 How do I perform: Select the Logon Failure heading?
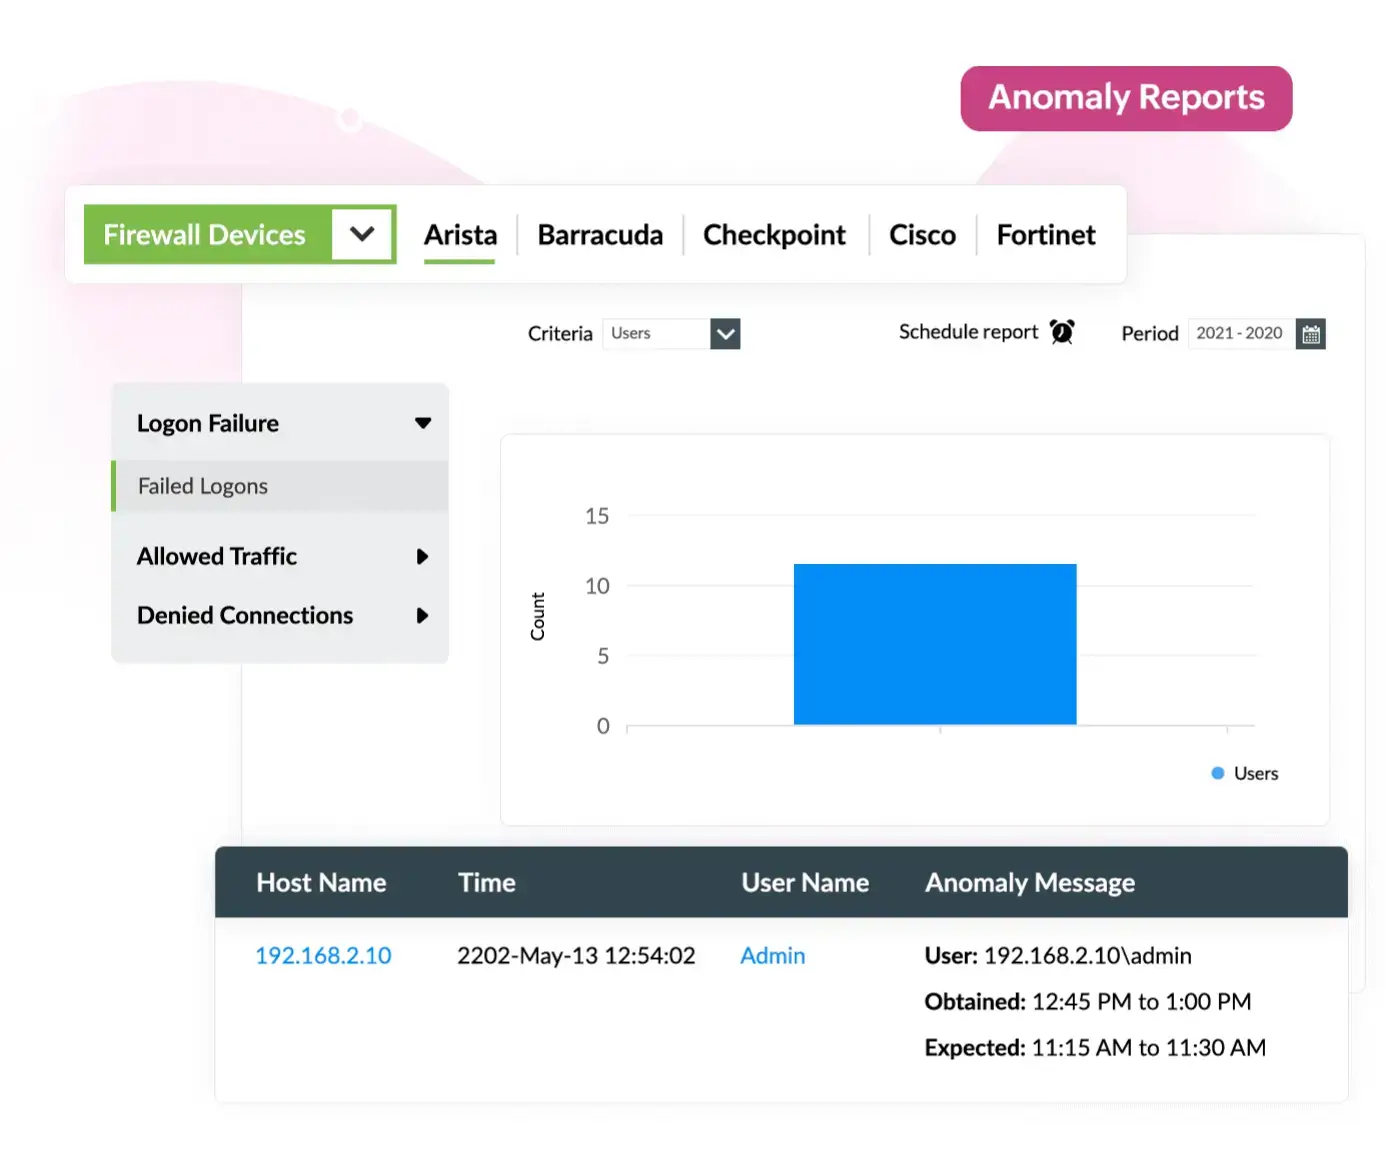click(x=208, y=423)
